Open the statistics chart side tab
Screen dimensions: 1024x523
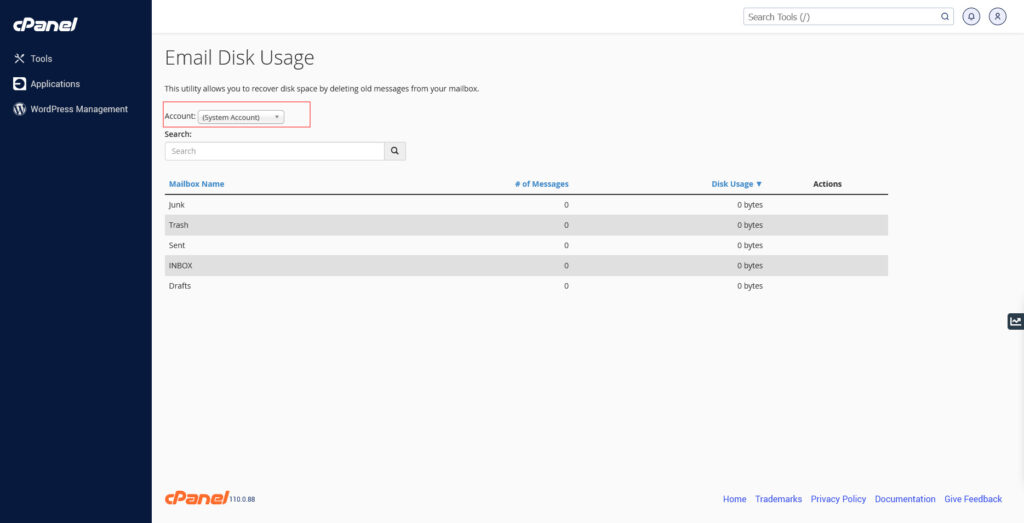tap(1015, 321)
